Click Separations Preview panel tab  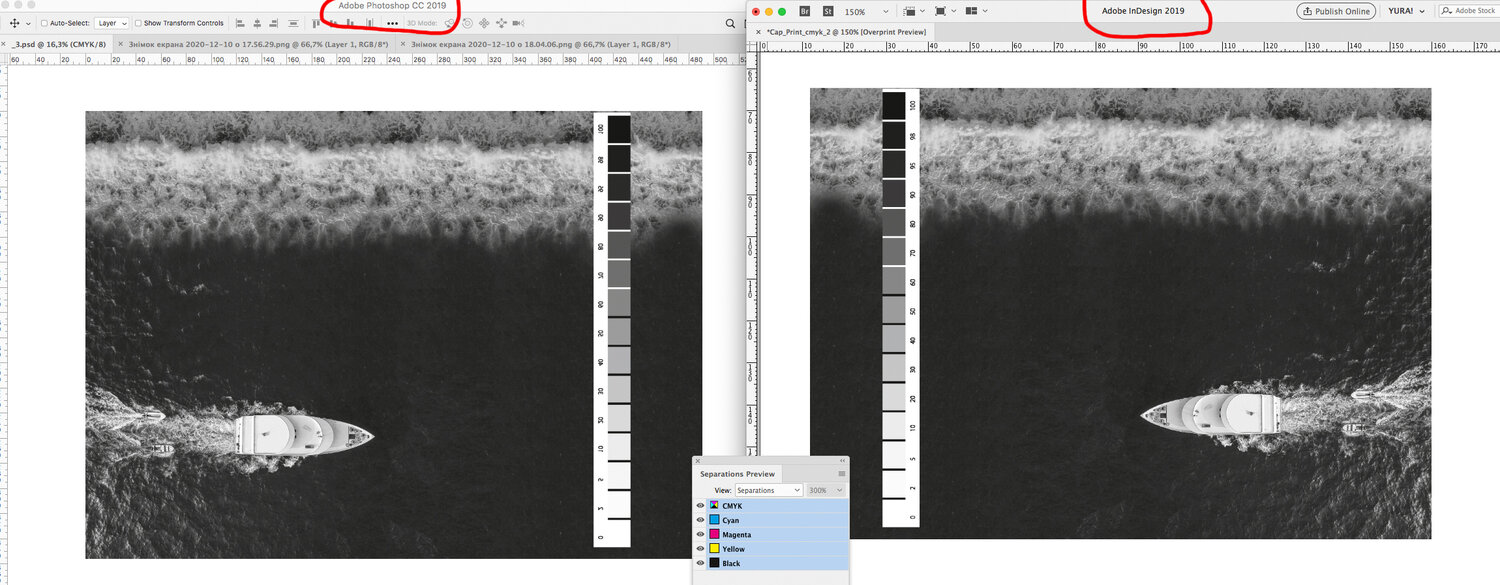737,474
